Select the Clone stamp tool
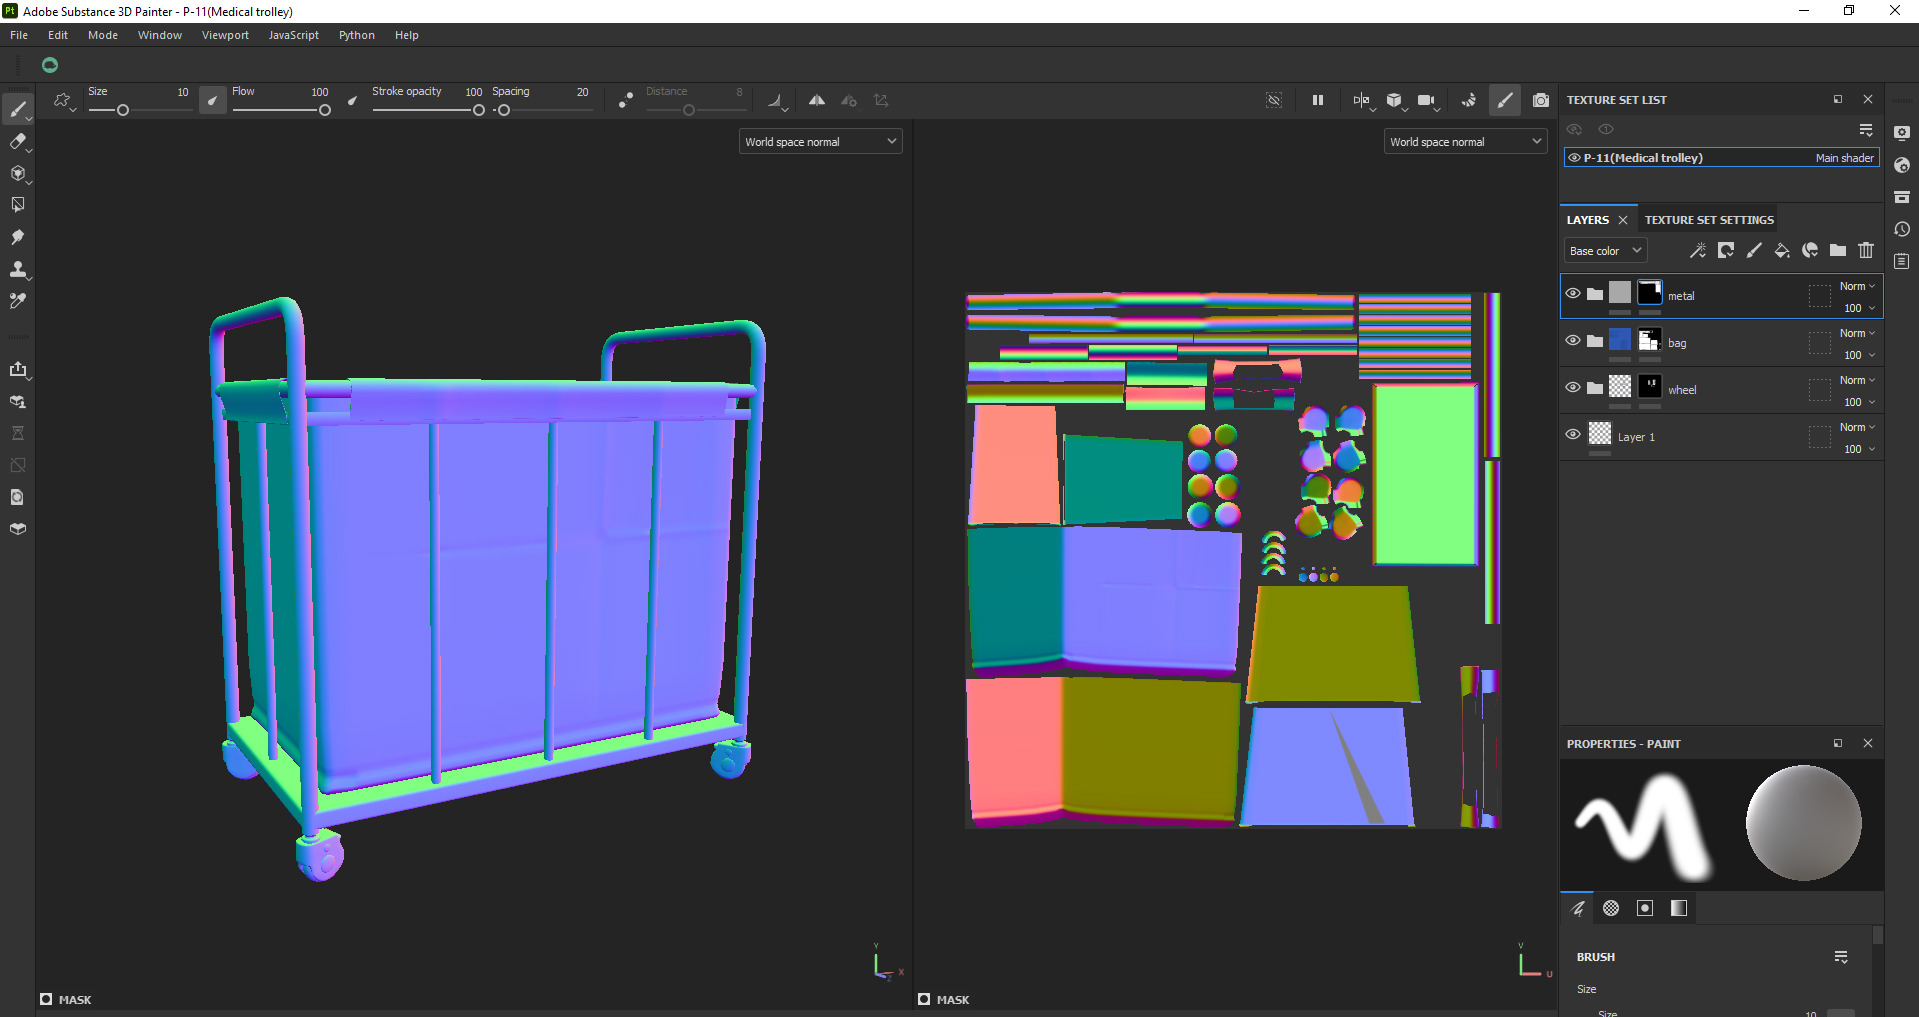This screenshot has width=1919, height=1017. coord(18,269)
